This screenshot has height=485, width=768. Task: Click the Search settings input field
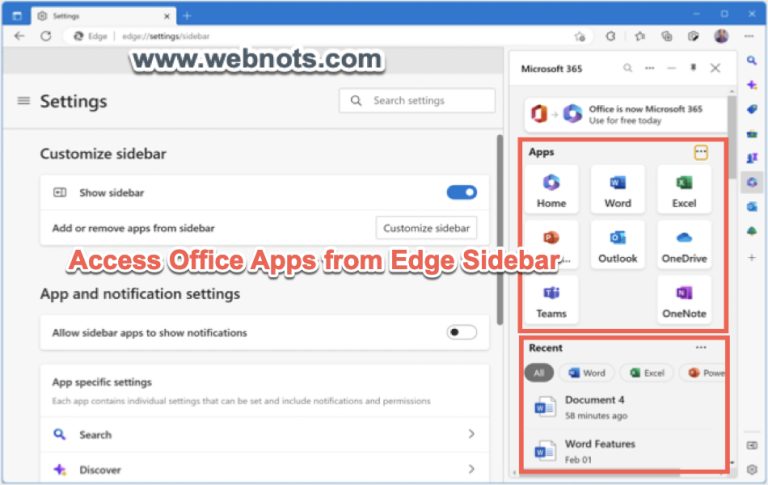[x=417, y=100]
